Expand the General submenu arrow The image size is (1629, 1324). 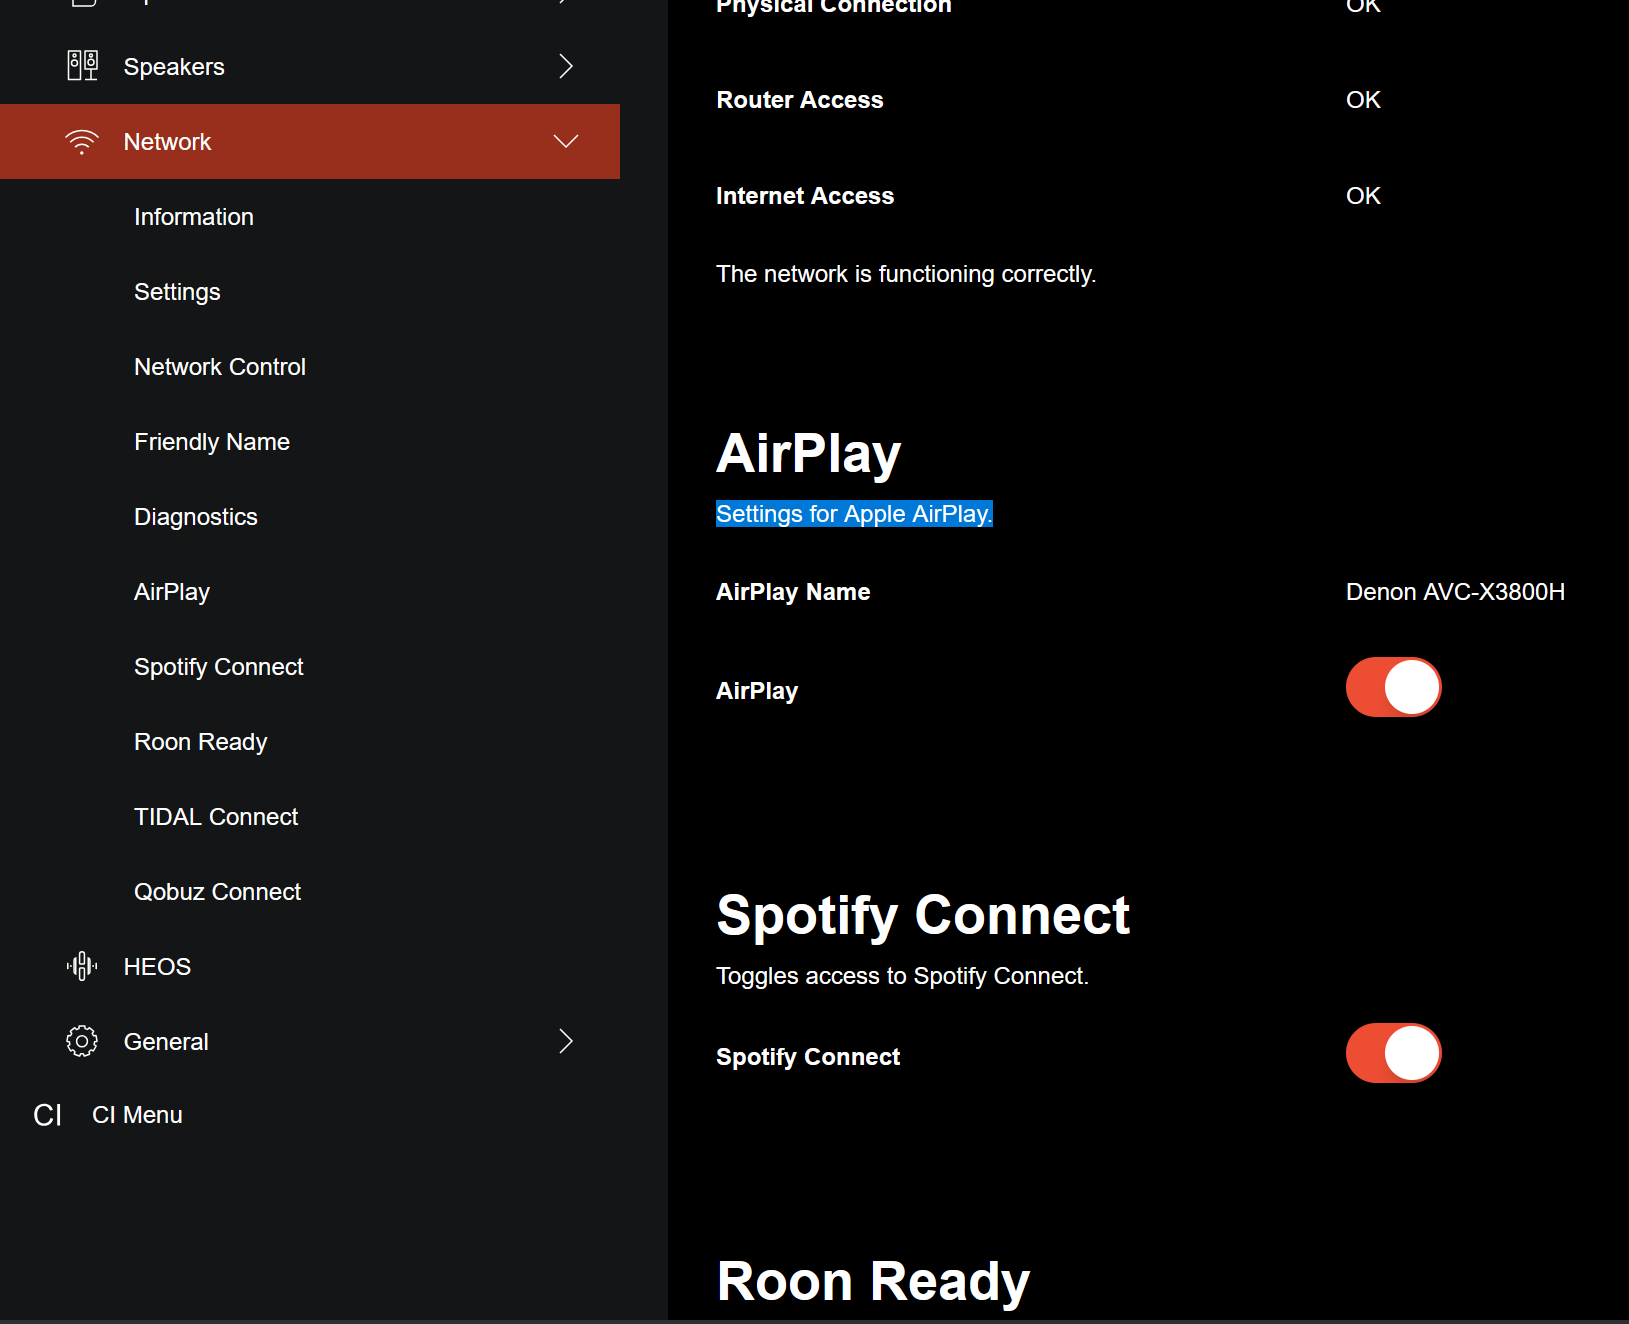(566, 1041)
